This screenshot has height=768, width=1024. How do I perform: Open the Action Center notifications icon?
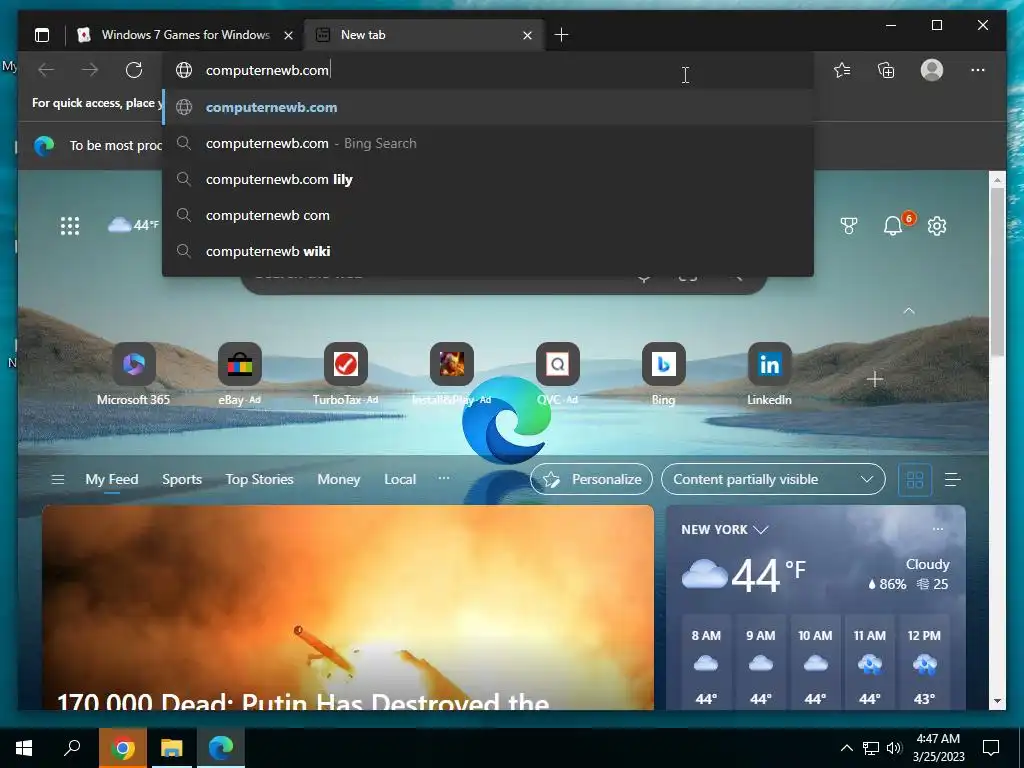tap(991, 748)
